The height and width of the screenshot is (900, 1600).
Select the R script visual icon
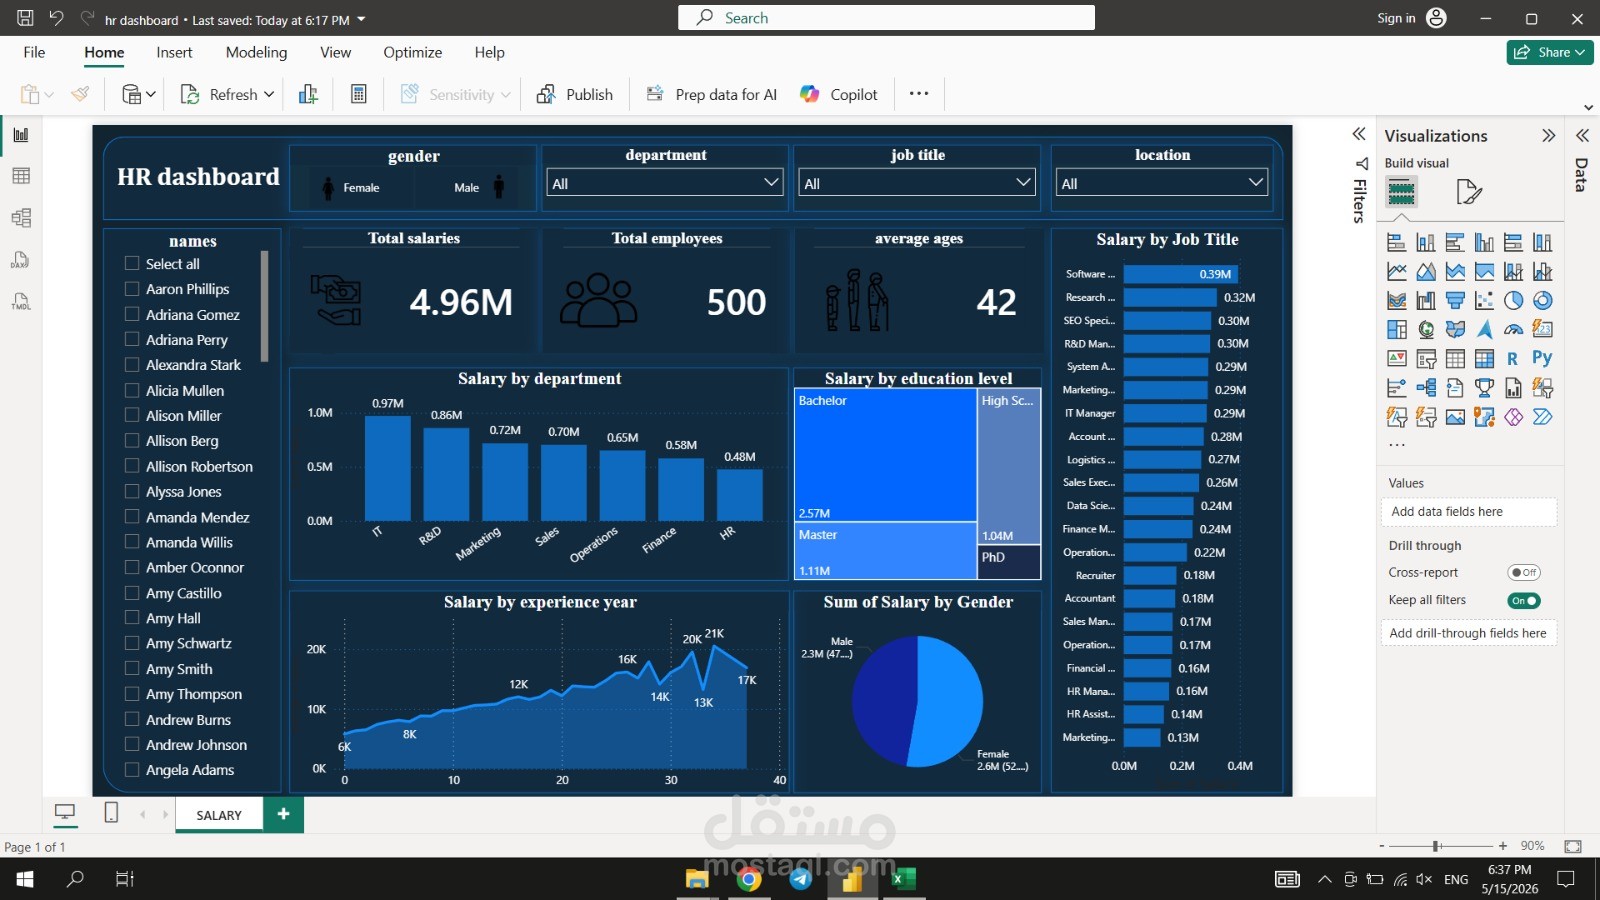1514,358
